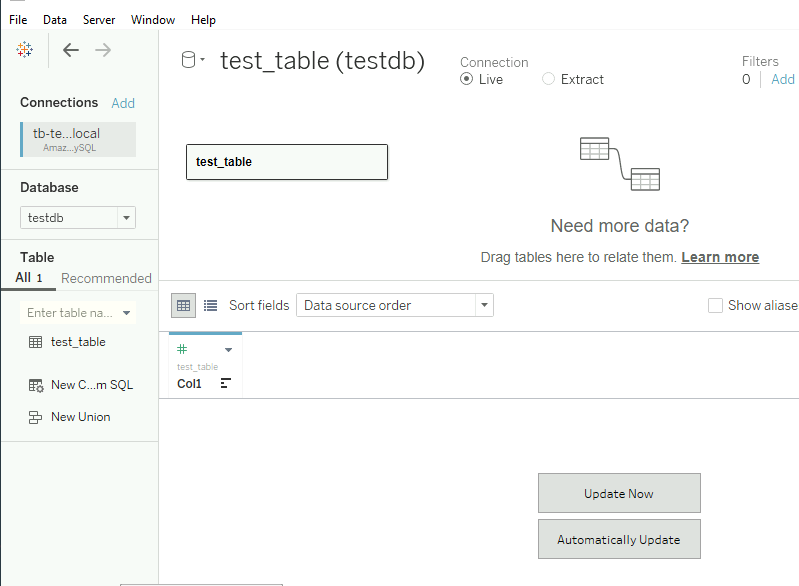This screenshot has height=586, width=799.
Task: Click the Col1 number data type icon
Action: (x=182, y=349)
